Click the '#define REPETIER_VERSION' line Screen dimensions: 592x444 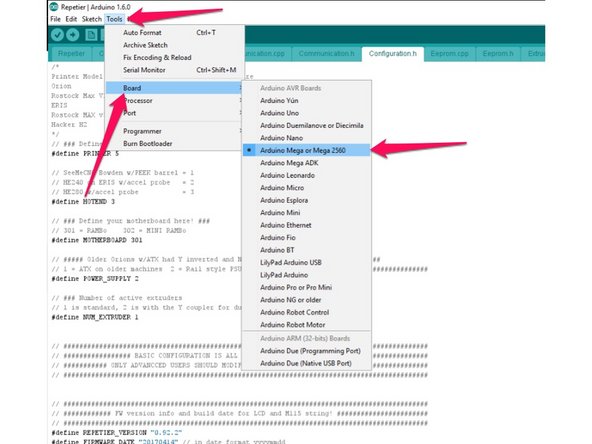pos(117,432)
